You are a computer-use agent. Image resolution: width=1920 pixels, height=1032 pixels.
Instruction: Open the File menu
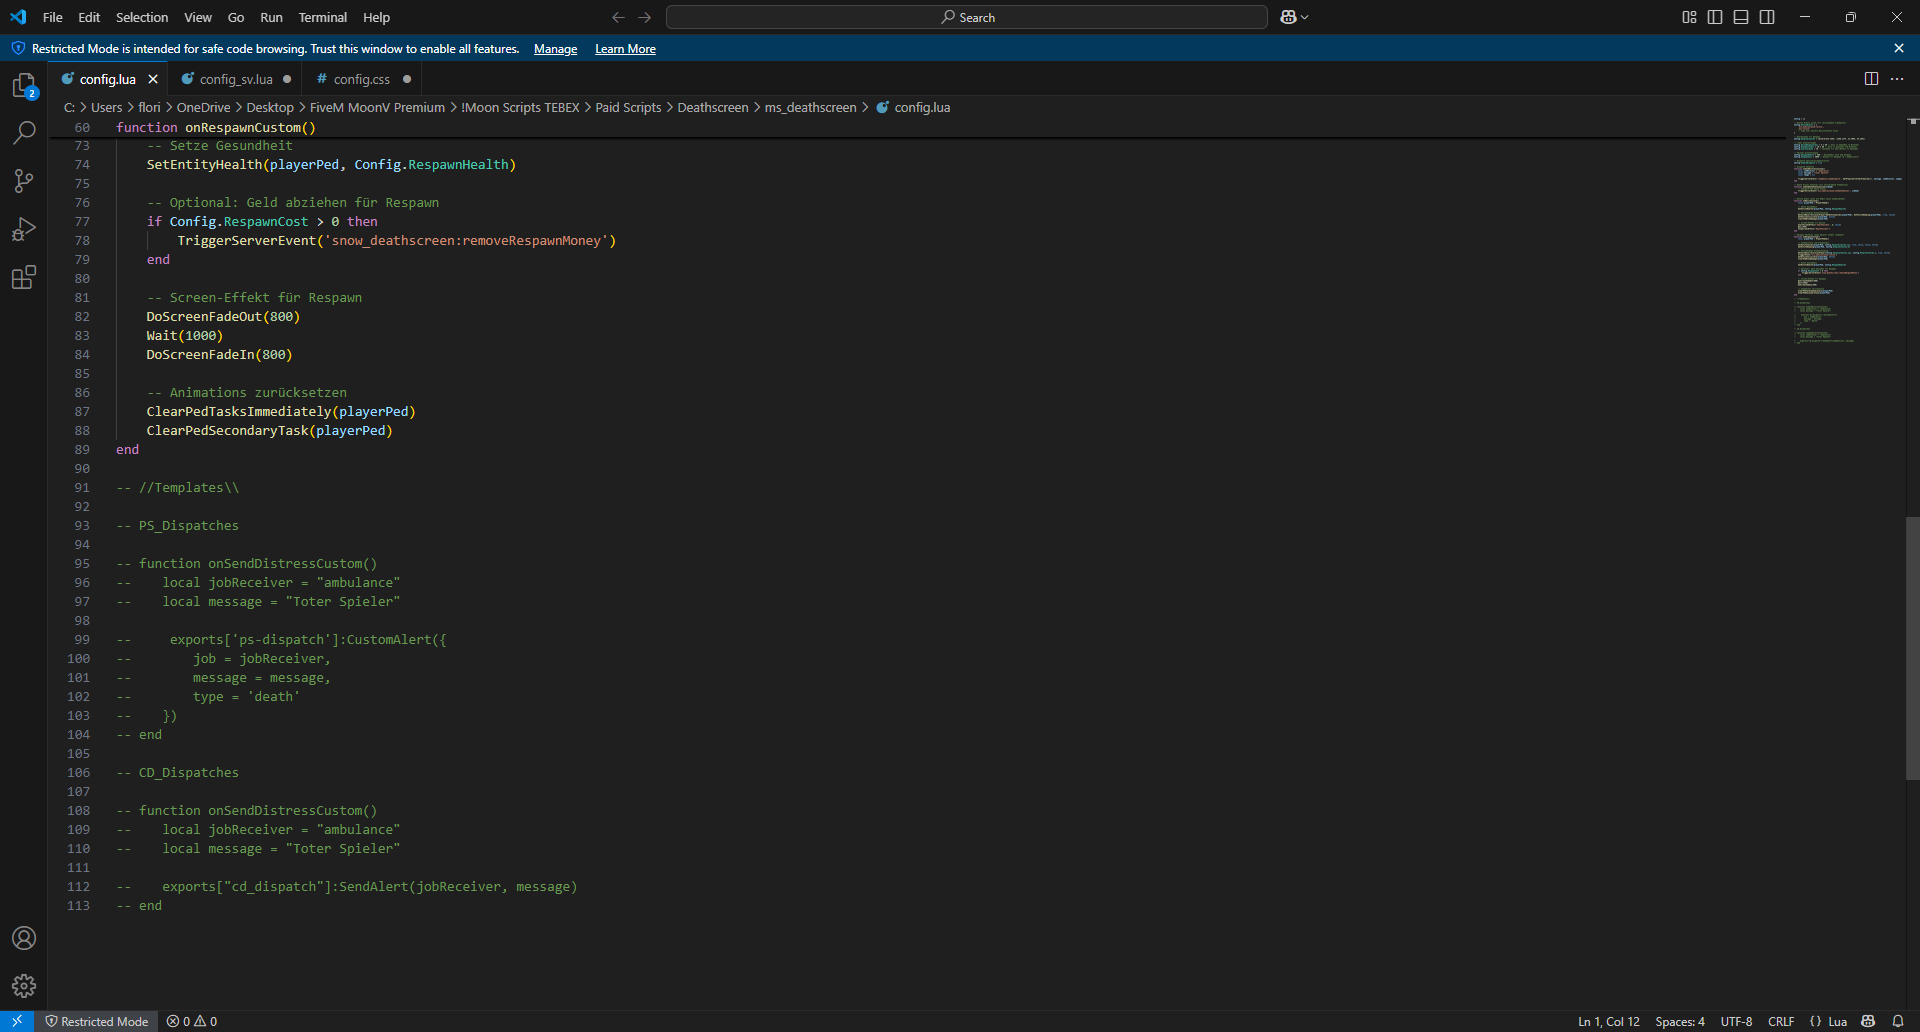pos(53,17)
